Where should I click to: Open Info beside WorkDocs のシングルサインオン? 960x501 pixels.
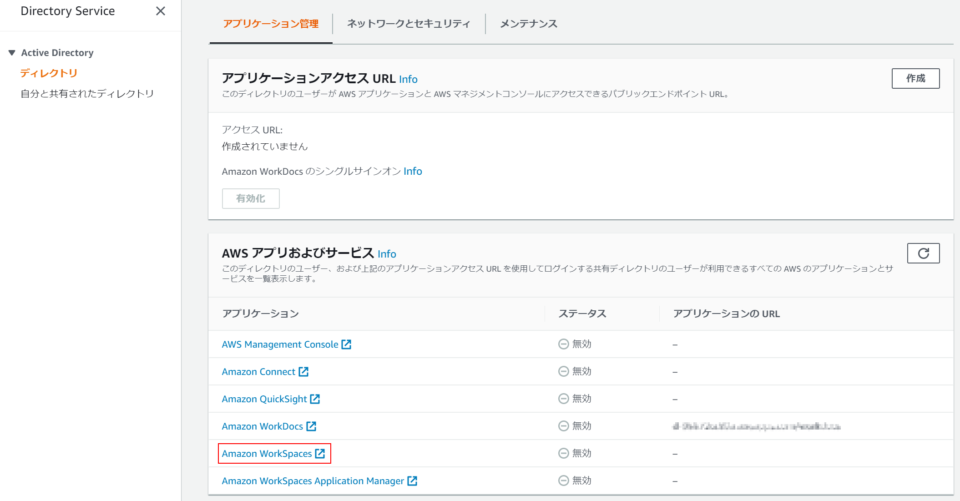tap(413, 171)
